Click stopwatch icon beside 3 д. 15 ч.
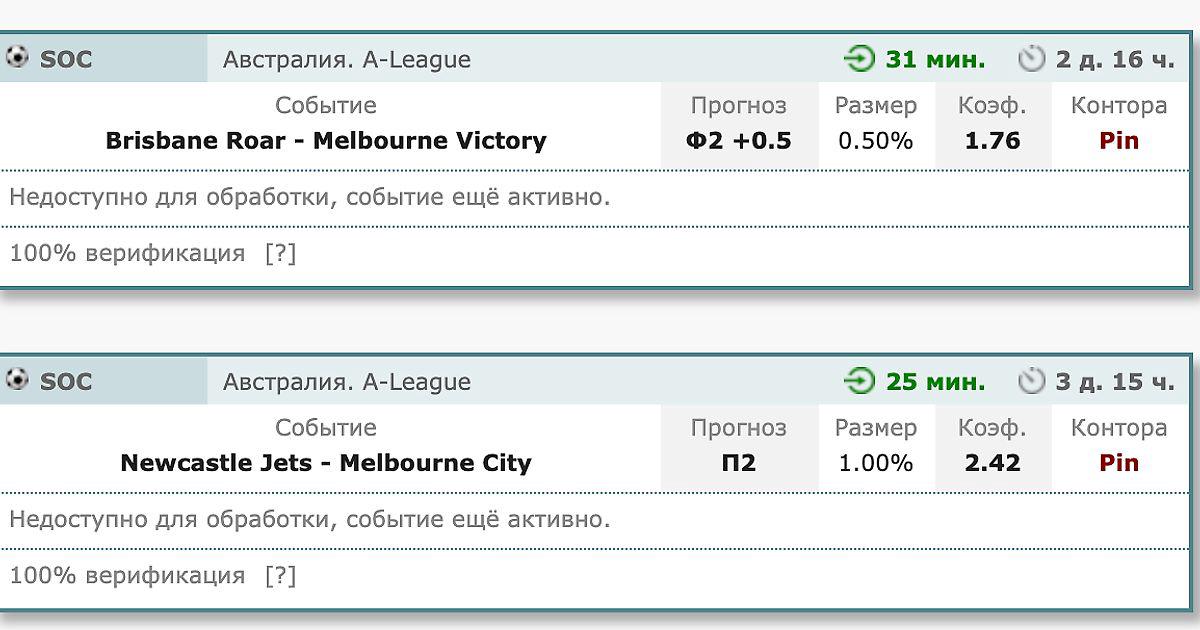The height and width of the screenshot is (630, 1200). click(x=1031, y=382)
